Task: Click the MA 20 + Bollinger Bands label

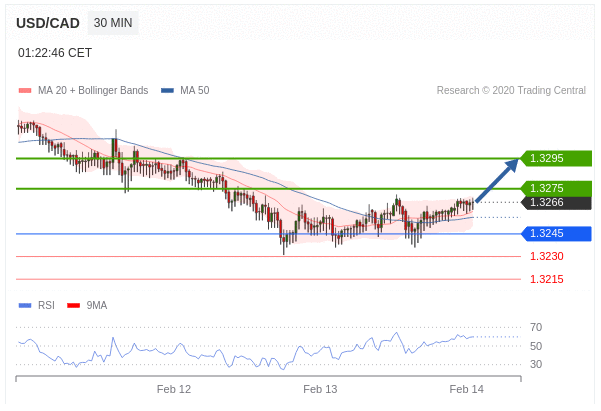Action: (x=93, y=90)
